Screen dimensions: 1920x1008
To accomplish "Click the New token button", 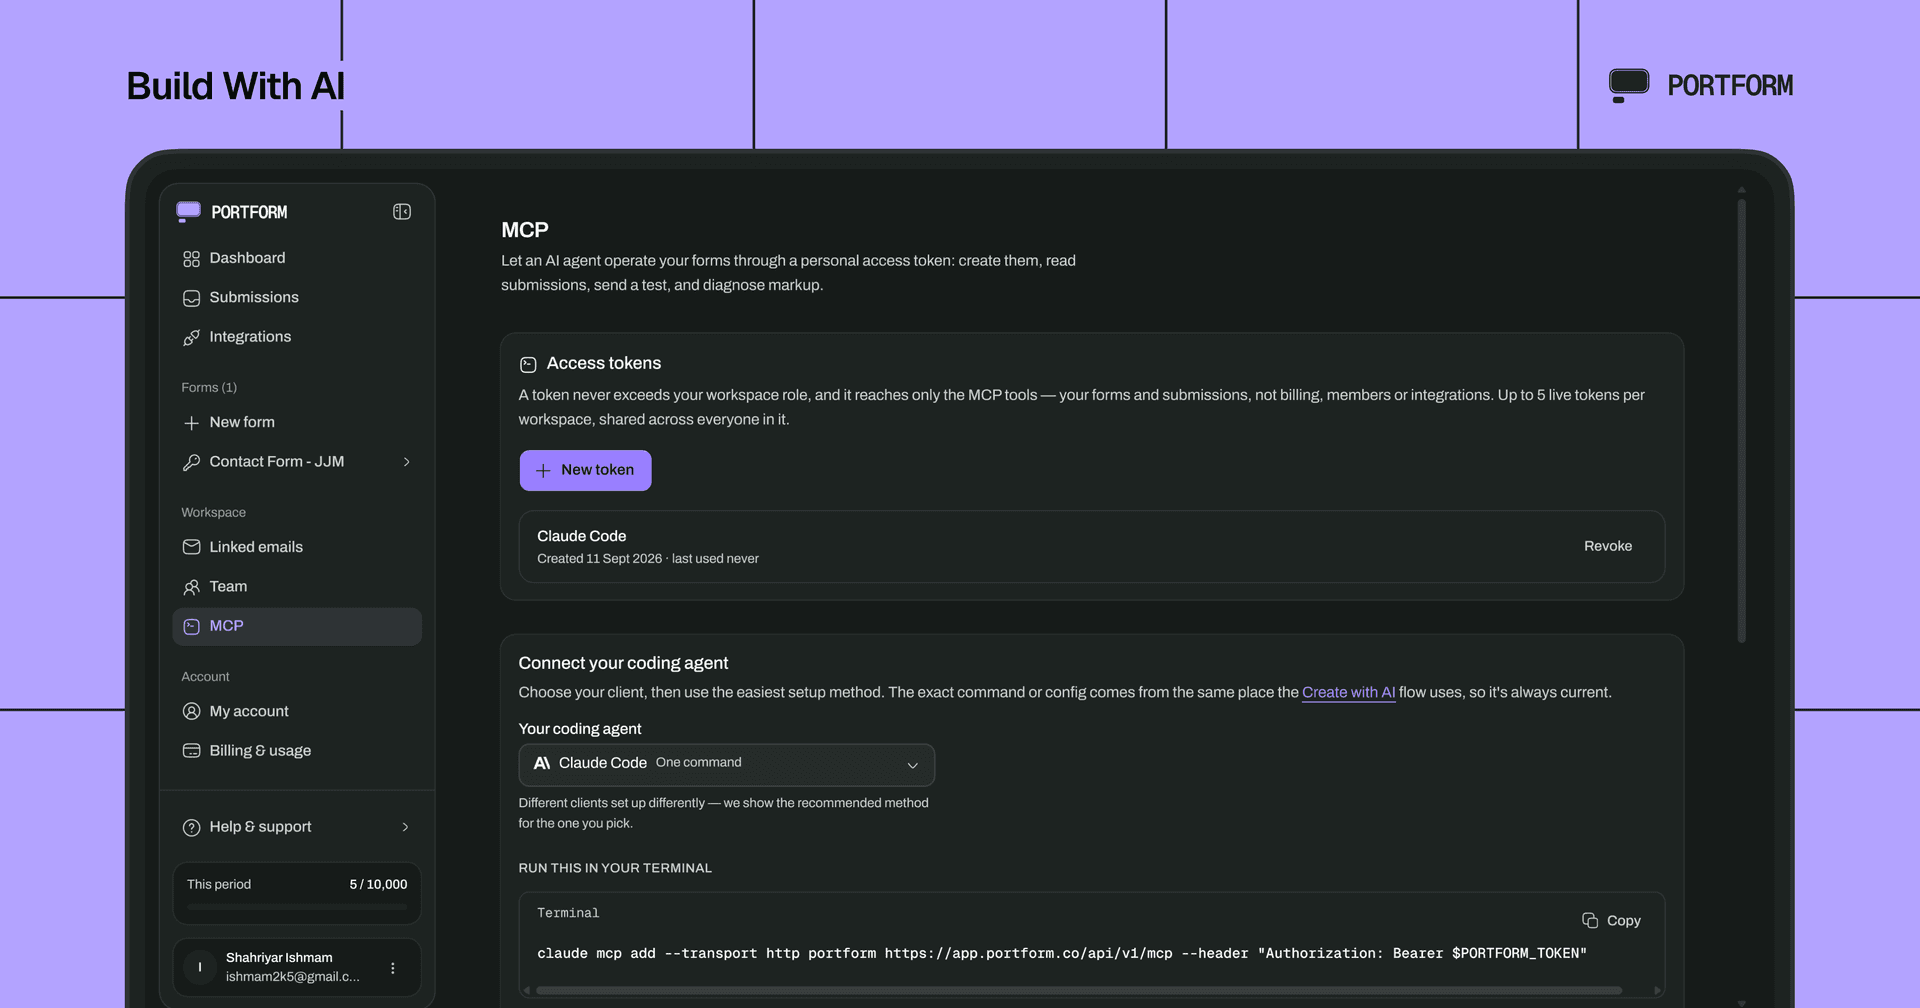I will pyautogui.click(x=585, y=470).
